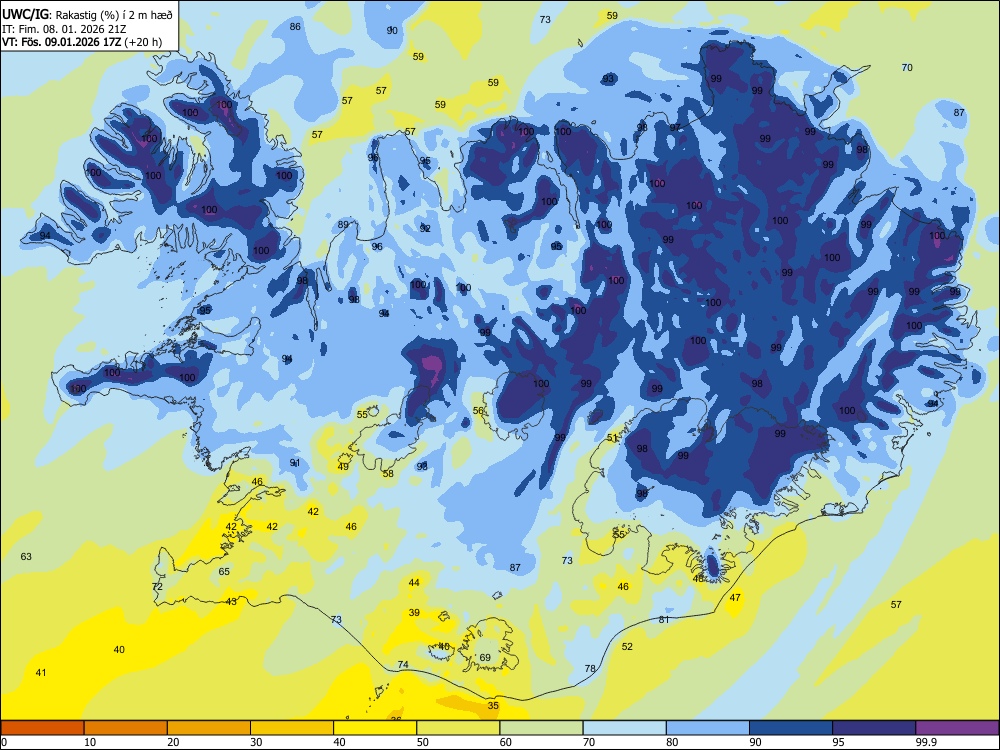
Task: Click the map value '74' on the south coast
Action: point(403,665)
